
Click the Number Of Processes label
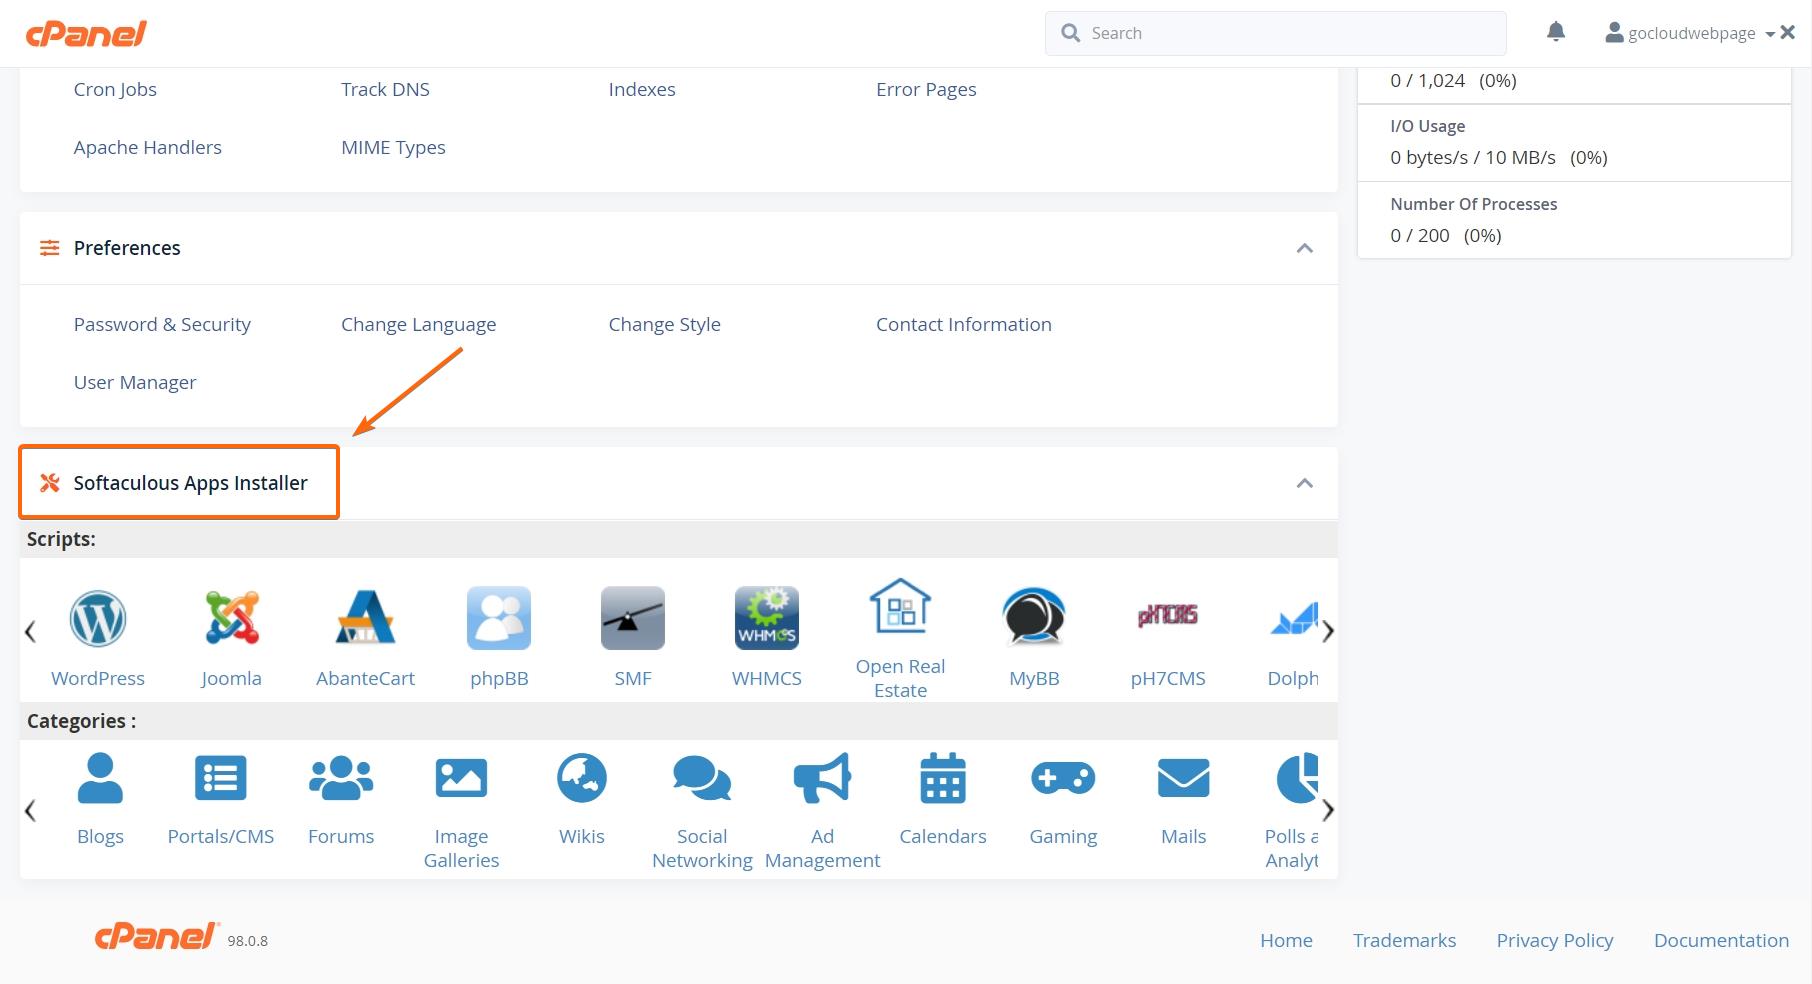point(1473,204)
